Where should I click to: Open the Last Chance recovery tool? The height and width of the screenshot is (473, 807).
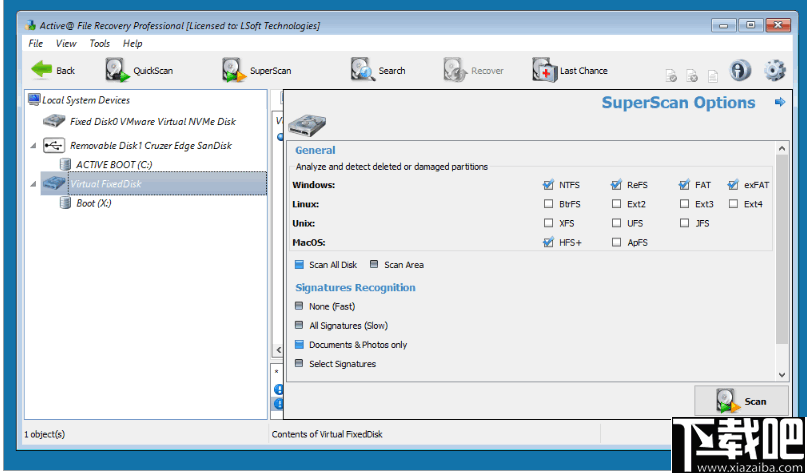[x=570, y=70]
